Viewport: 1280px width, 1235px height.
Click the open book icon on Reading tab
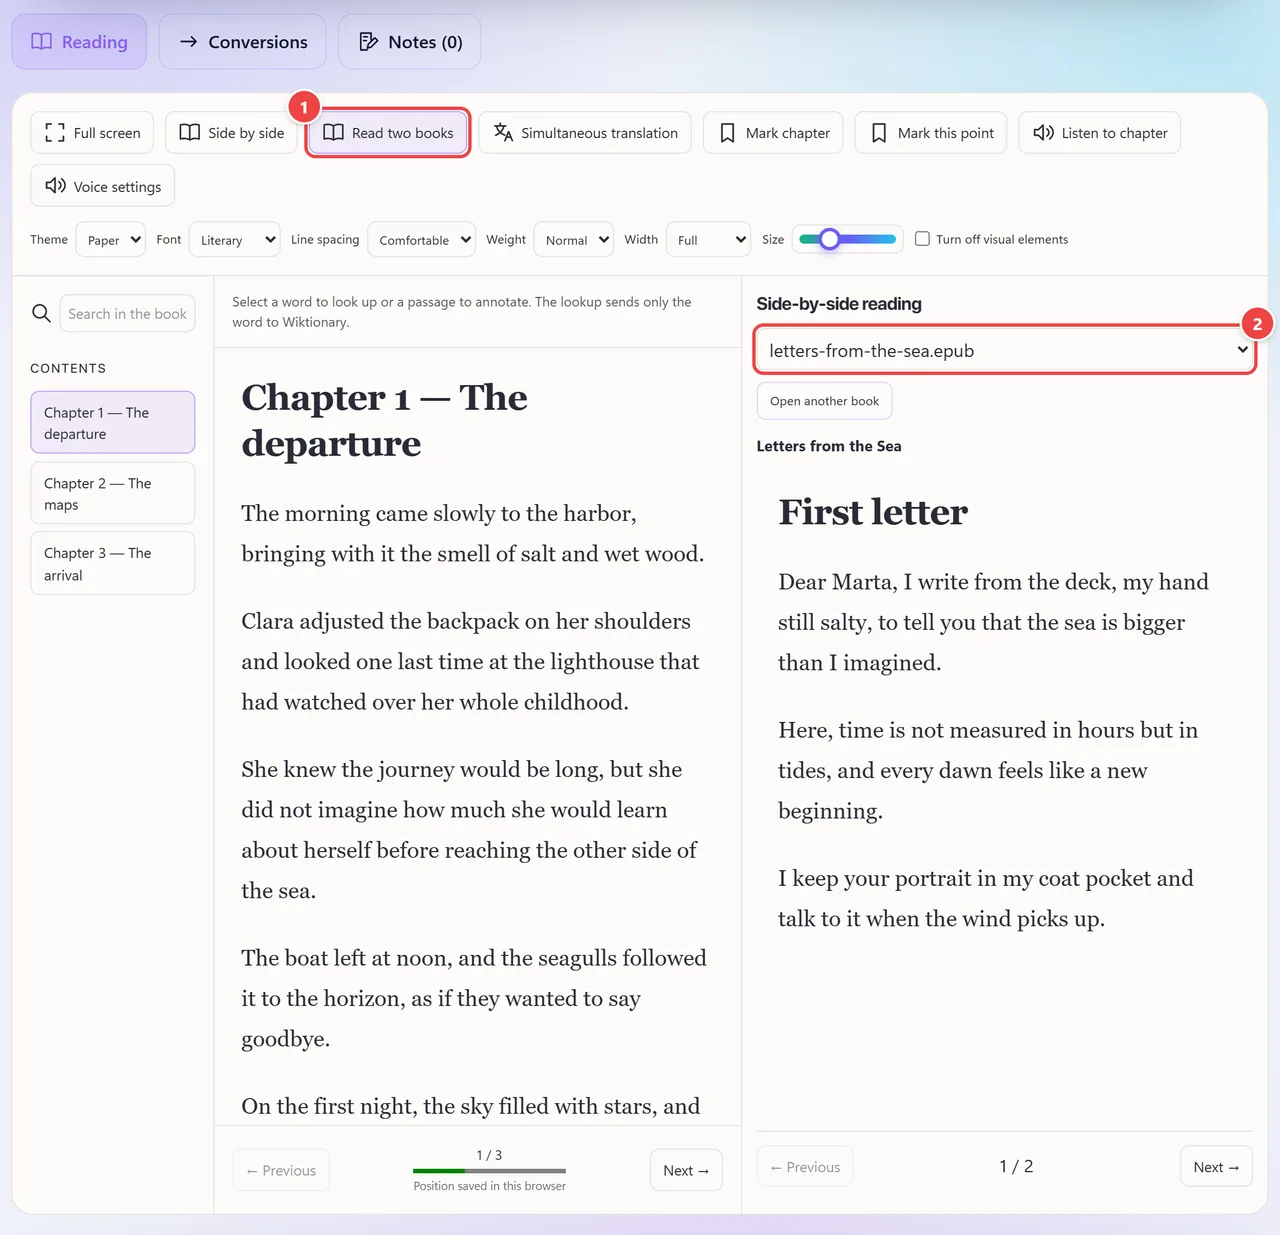tap(41, 42)
